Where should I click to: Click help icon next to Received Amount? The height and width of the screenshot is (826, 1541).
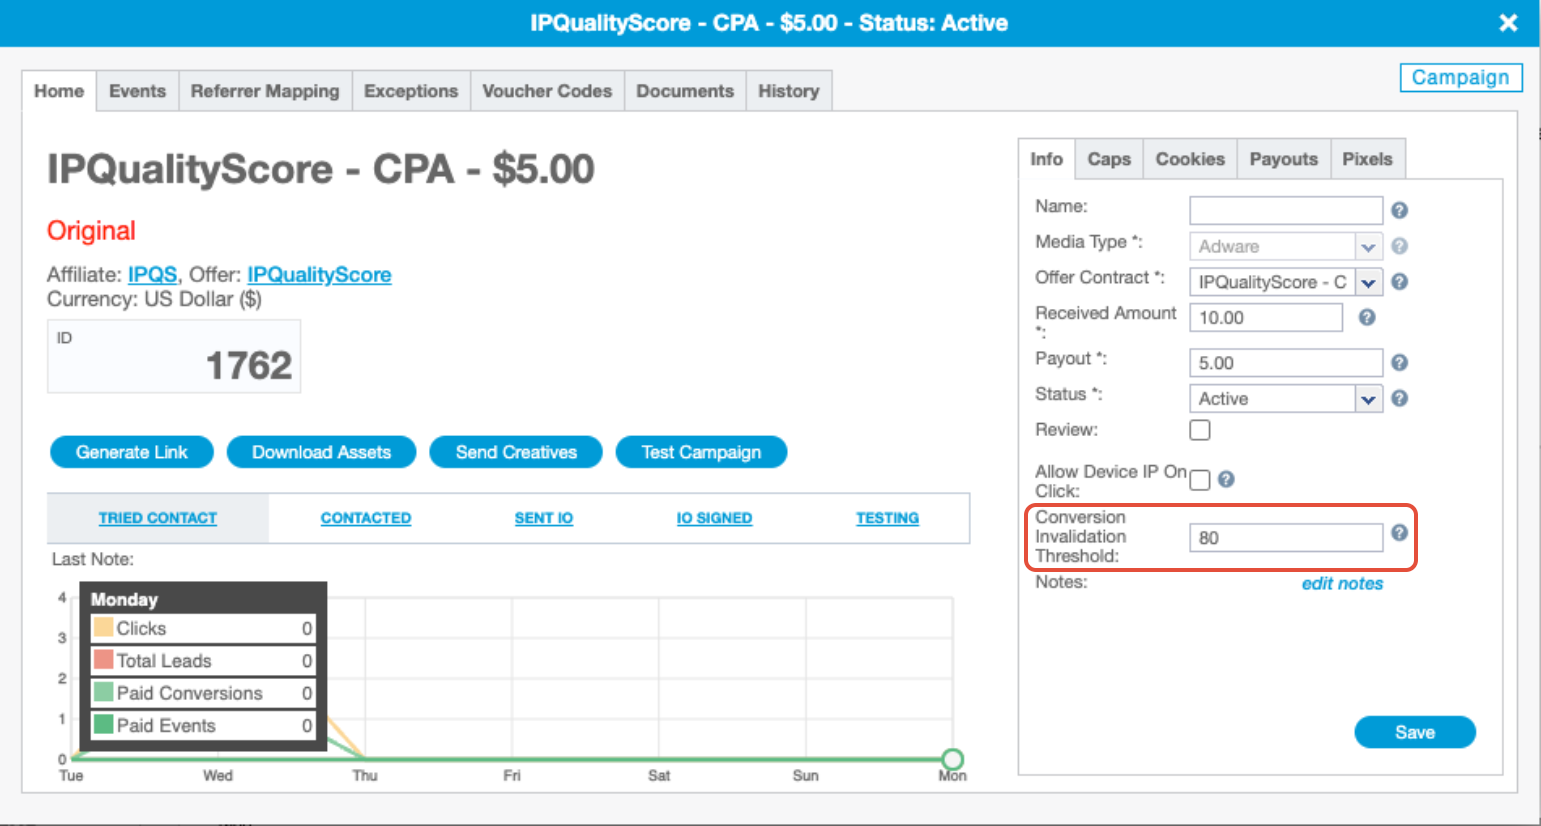[1366, 317]
